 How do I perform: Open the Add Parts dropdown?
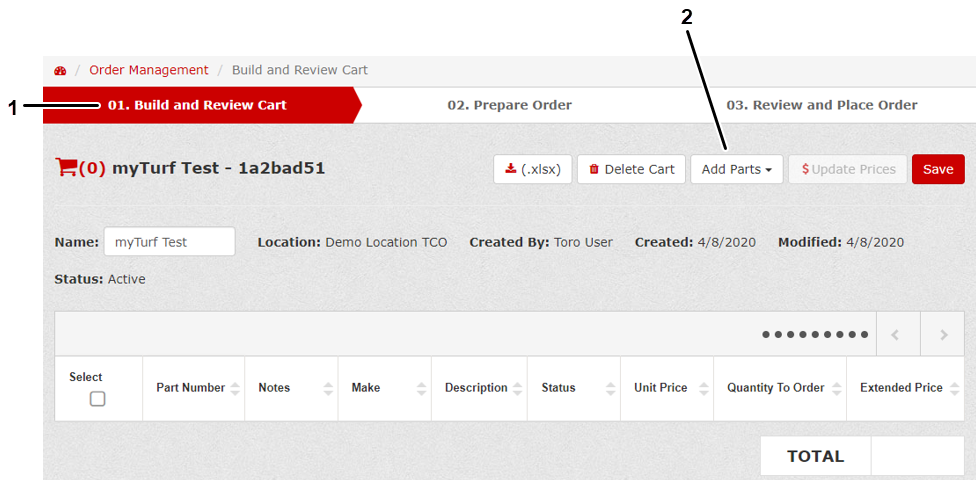[x=736, y=169]
